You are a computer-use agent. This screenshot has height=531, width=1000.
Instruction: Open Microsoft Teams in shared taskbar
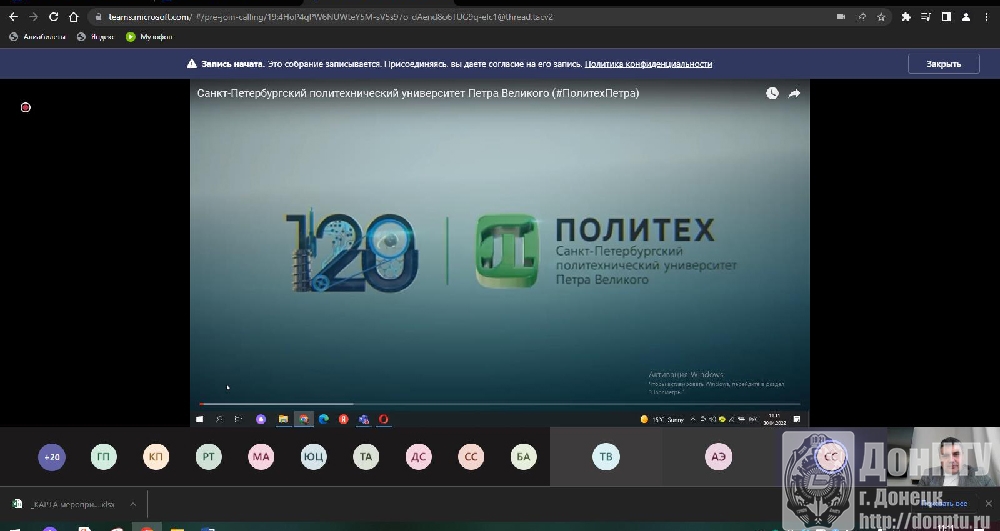364,419
